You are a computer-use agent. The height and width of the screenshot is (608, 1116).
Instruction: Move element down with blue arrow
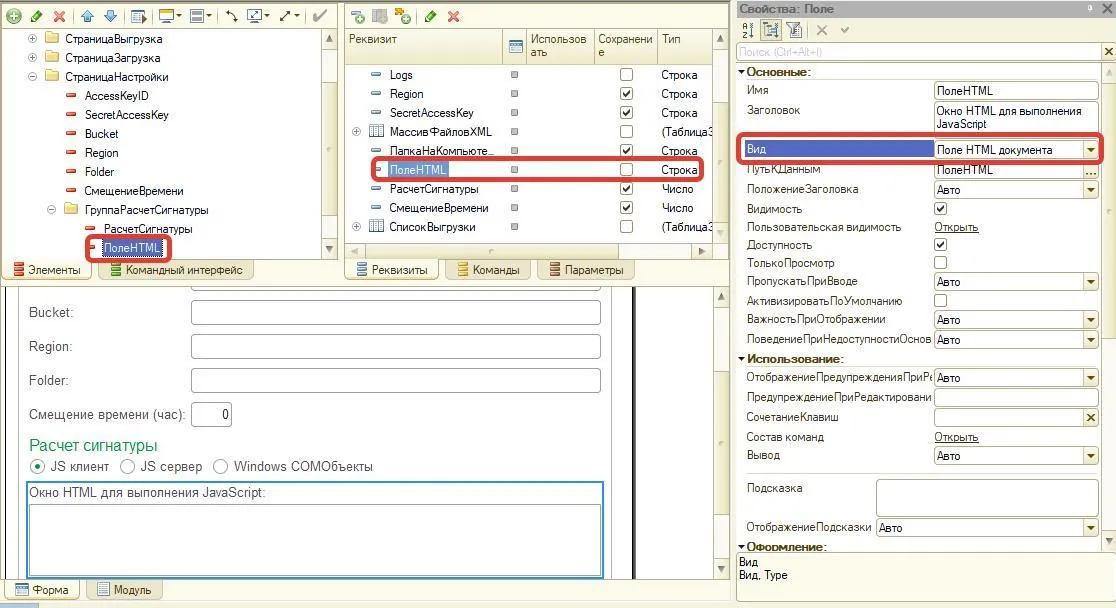tap(110, 16)
